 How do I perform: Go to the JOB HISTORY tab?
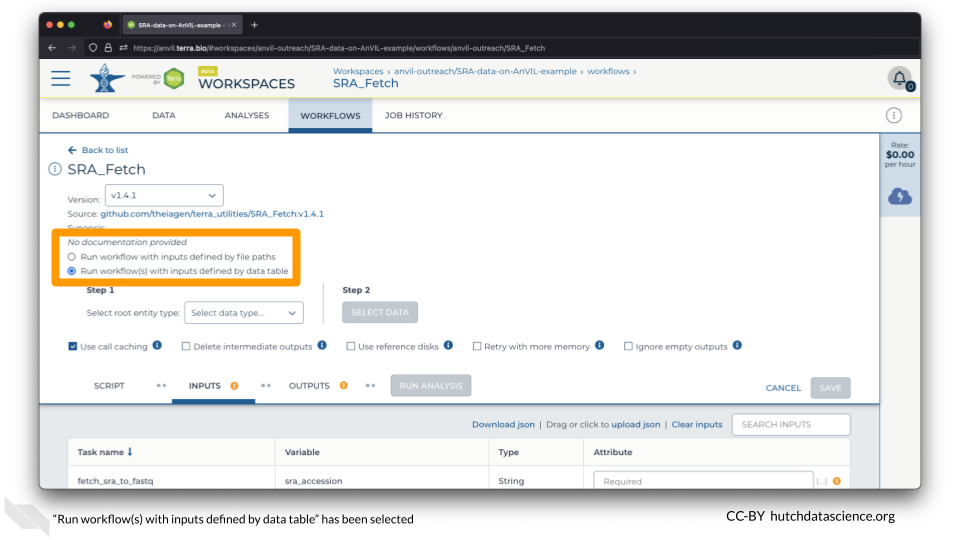(x=413, y=115)
